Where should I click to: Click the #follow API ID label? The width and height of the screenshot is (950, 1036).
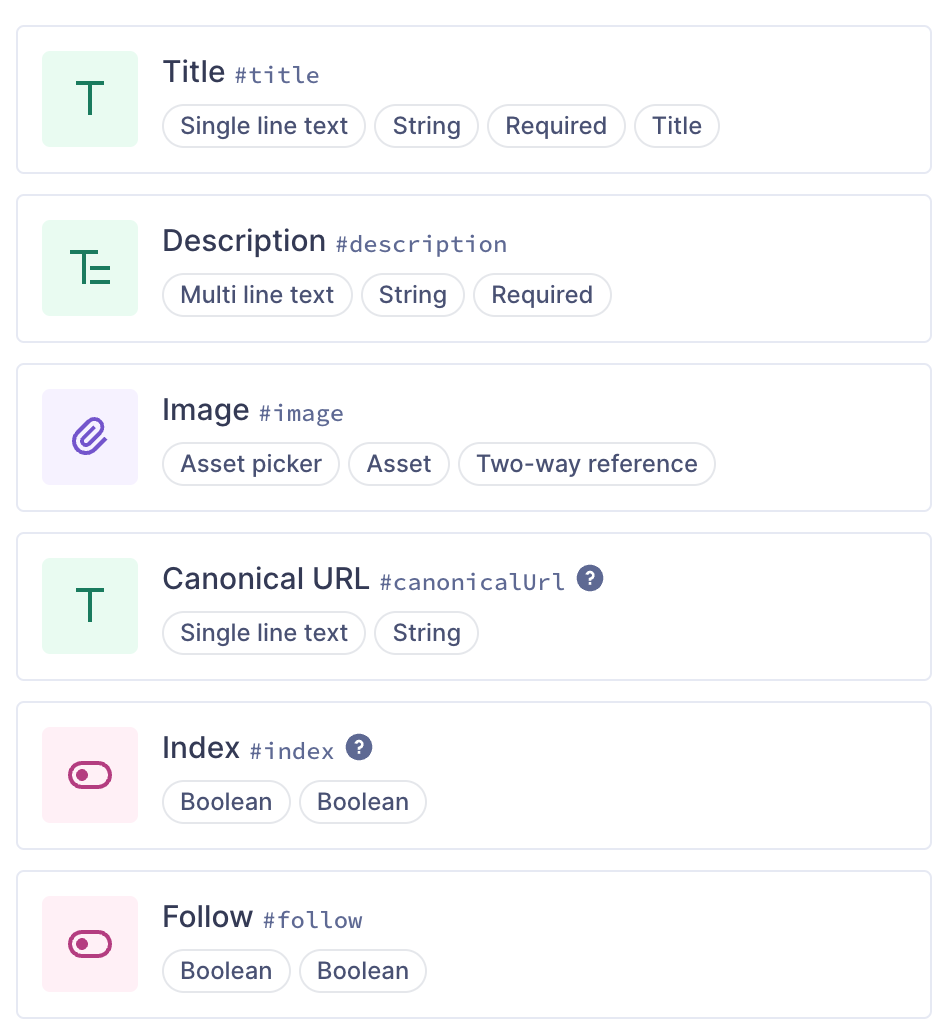point(313,920)
